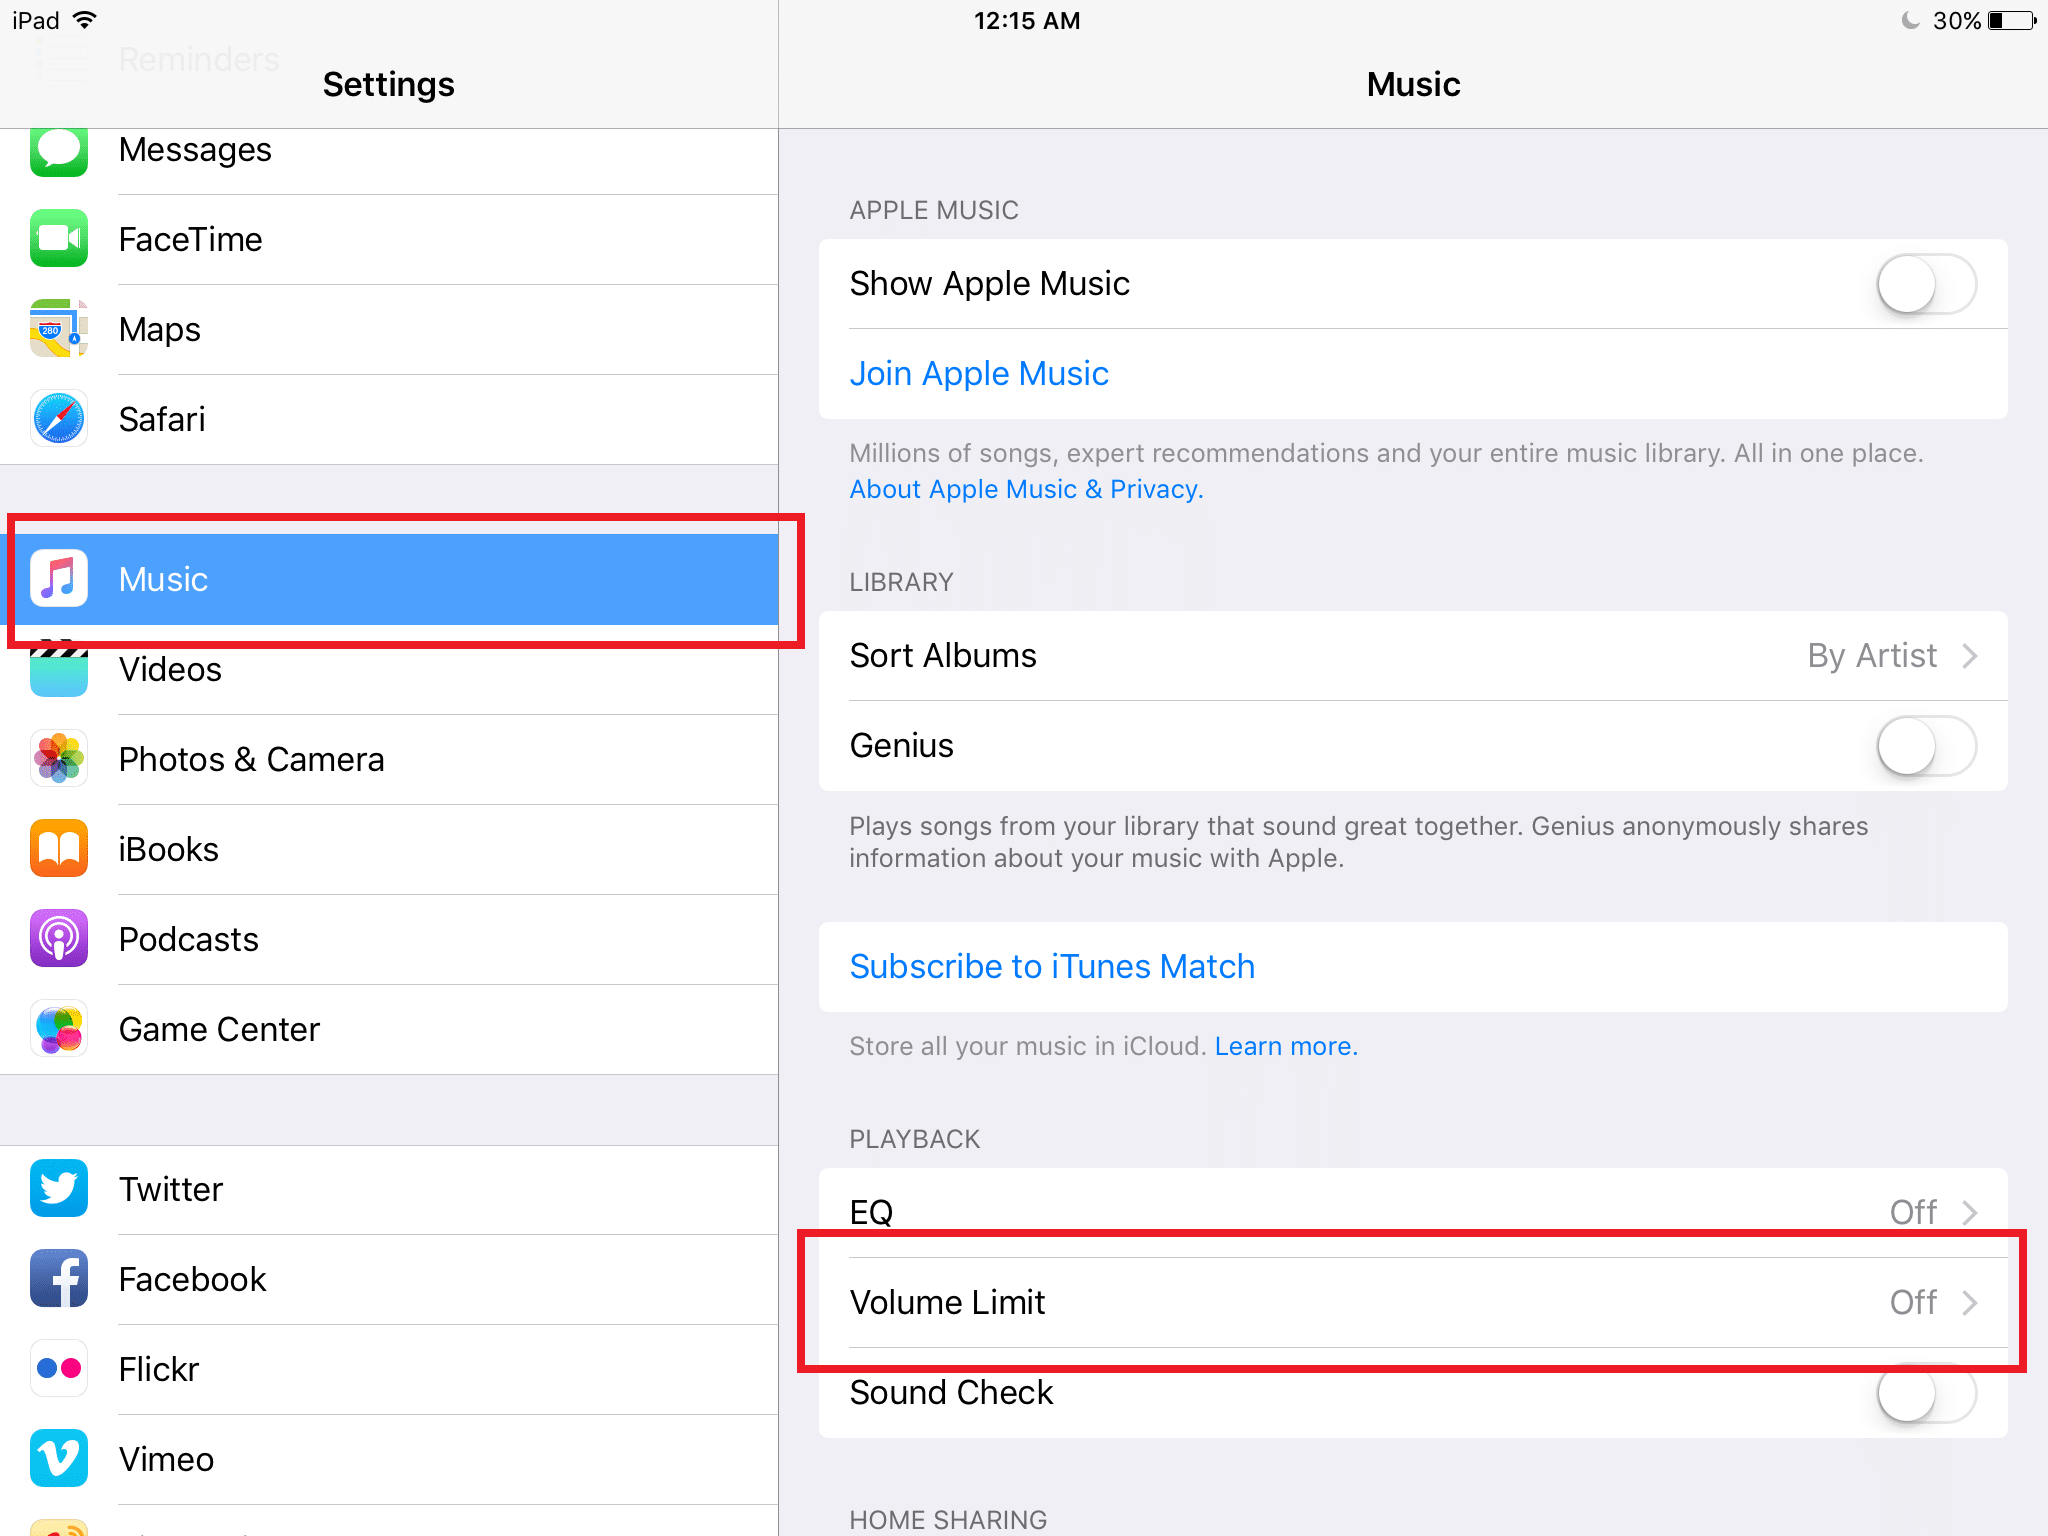Viewport: 2048px width, 1536px height.
Task: Toggle the Sound Check switch
Action: pyautogui.click(x=1925, y=1393)
